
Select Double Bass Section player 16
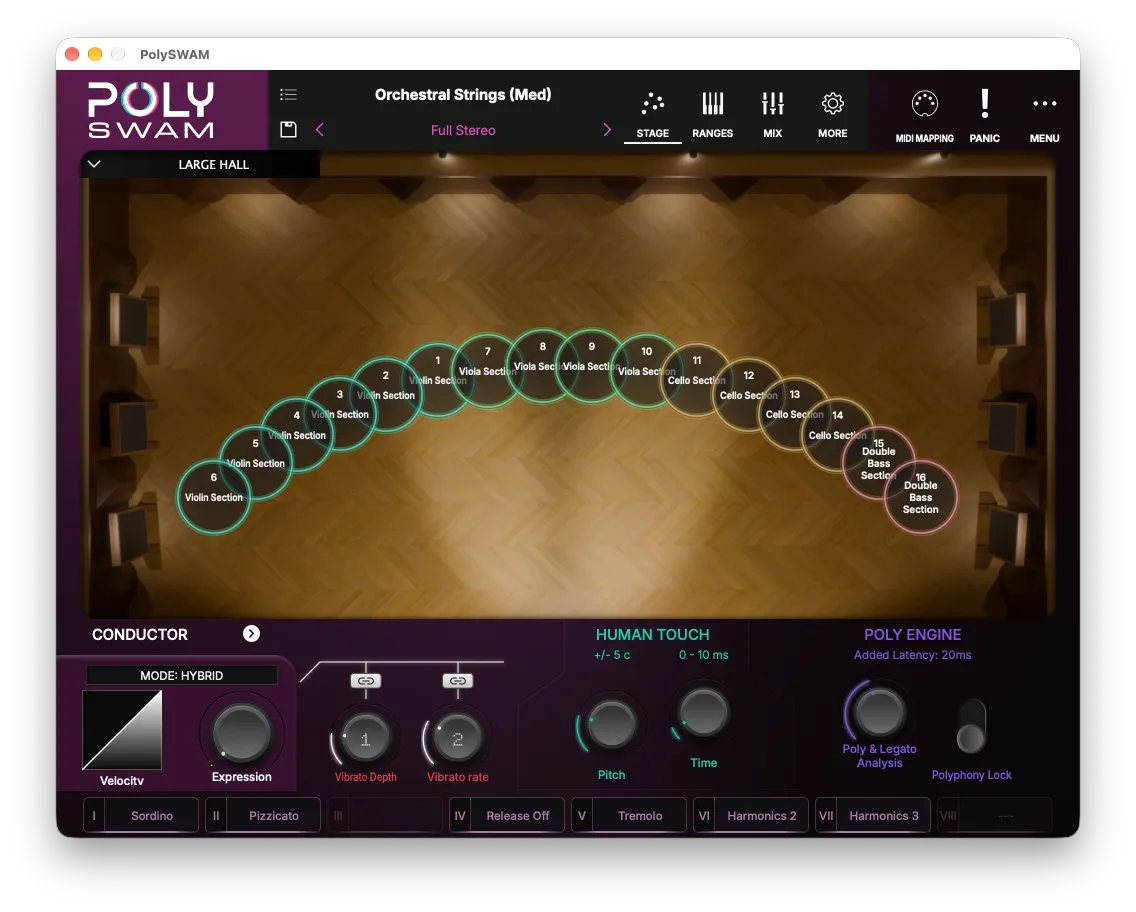click(921, 497)
